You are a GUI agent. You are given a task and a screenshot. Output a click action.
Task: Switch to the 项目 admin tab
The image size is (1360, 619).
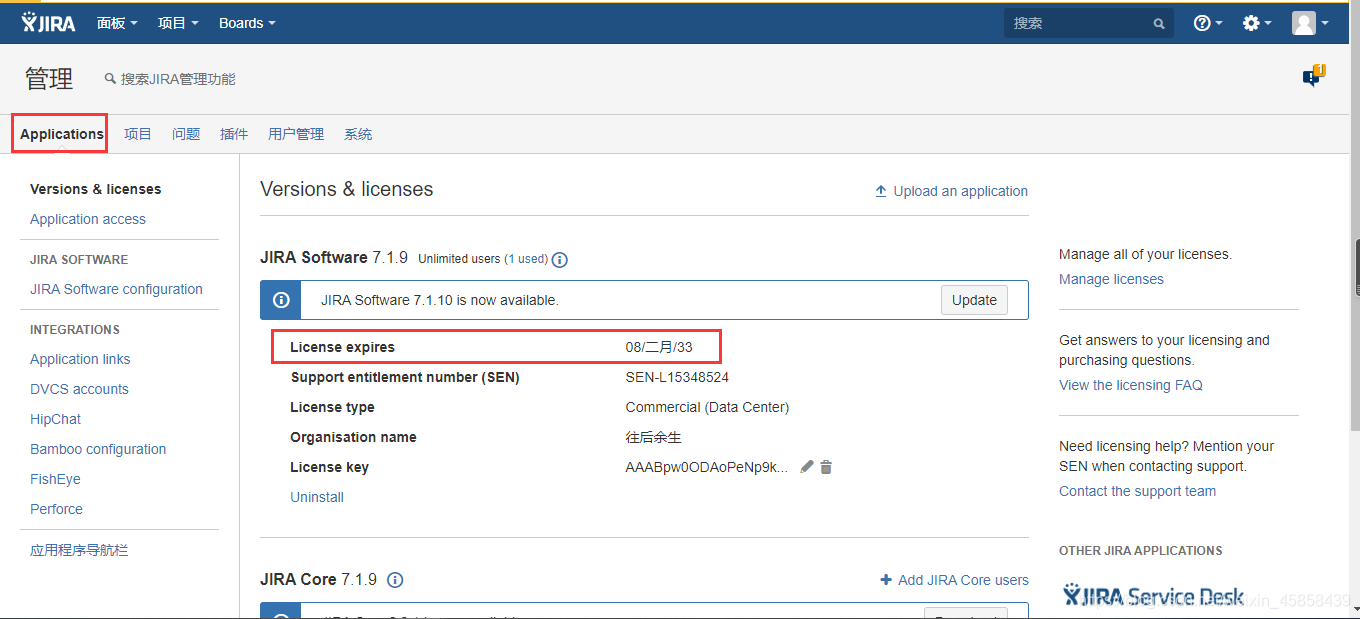click(x=138, y=134)
